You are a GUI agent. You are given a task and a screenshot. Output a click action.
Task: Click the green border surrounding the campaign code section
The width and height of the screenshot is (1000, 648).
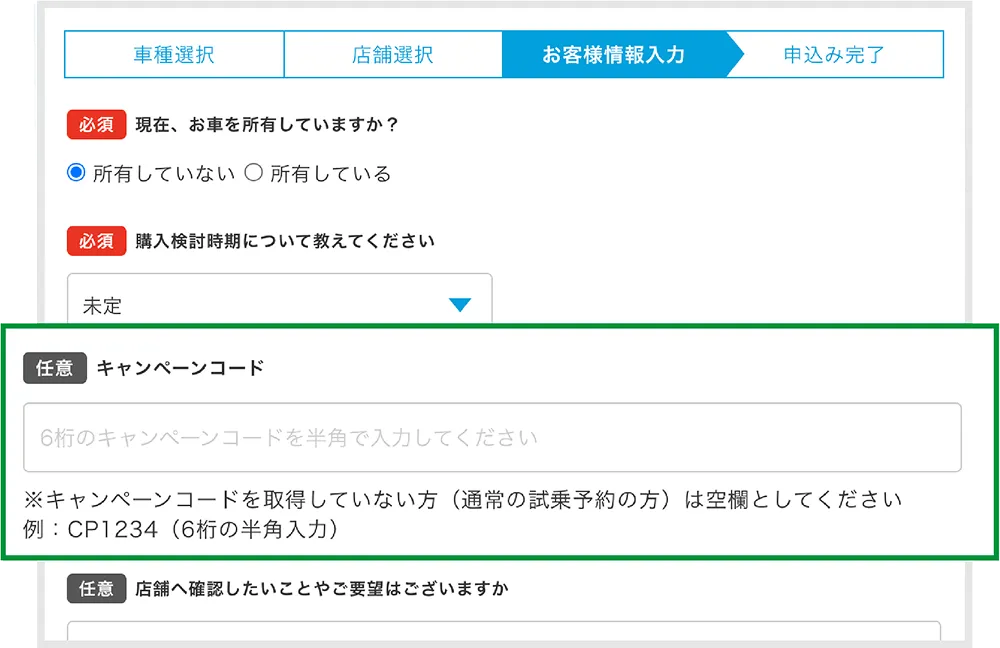tap(500, 327)
